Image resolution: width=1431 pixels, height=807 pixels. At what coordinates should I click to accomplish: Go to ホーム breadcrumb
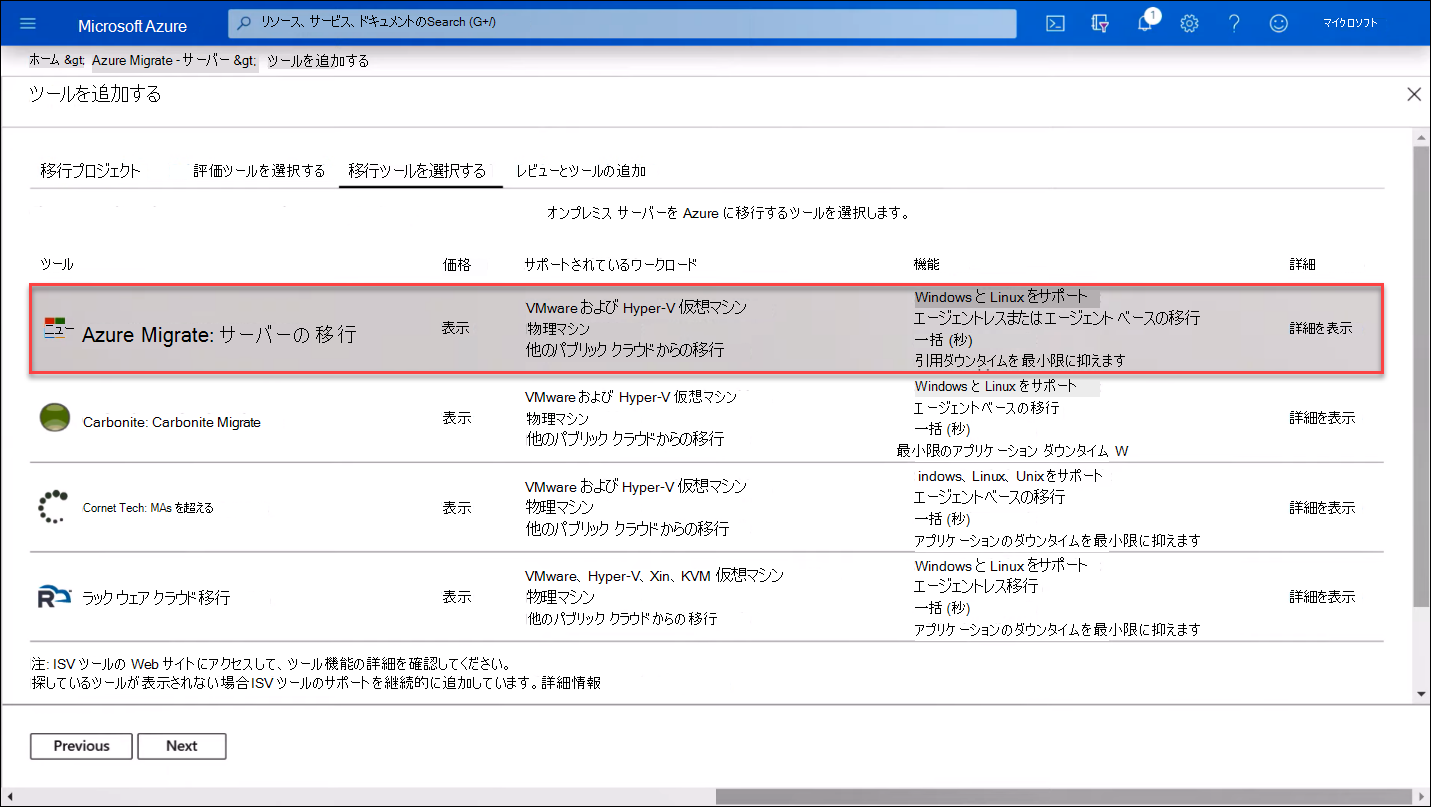(x=44, y=61)
